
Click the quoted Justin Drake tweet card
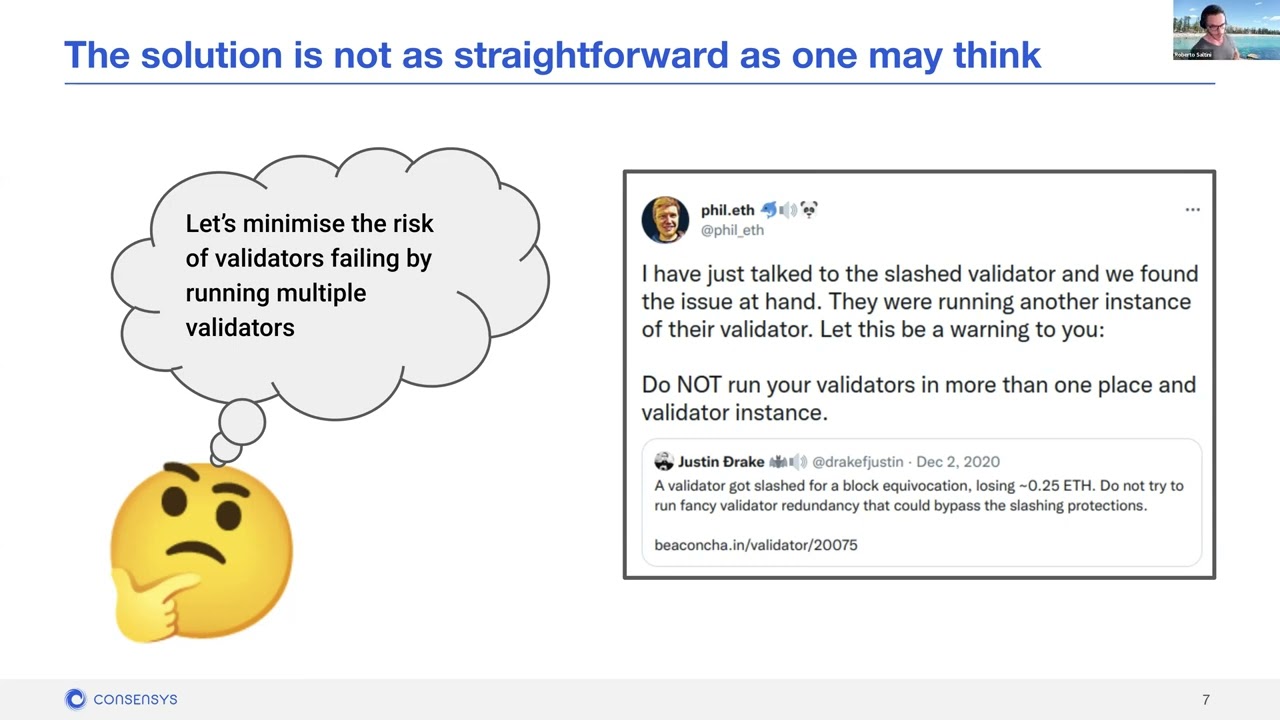click(x=921, y=503)
